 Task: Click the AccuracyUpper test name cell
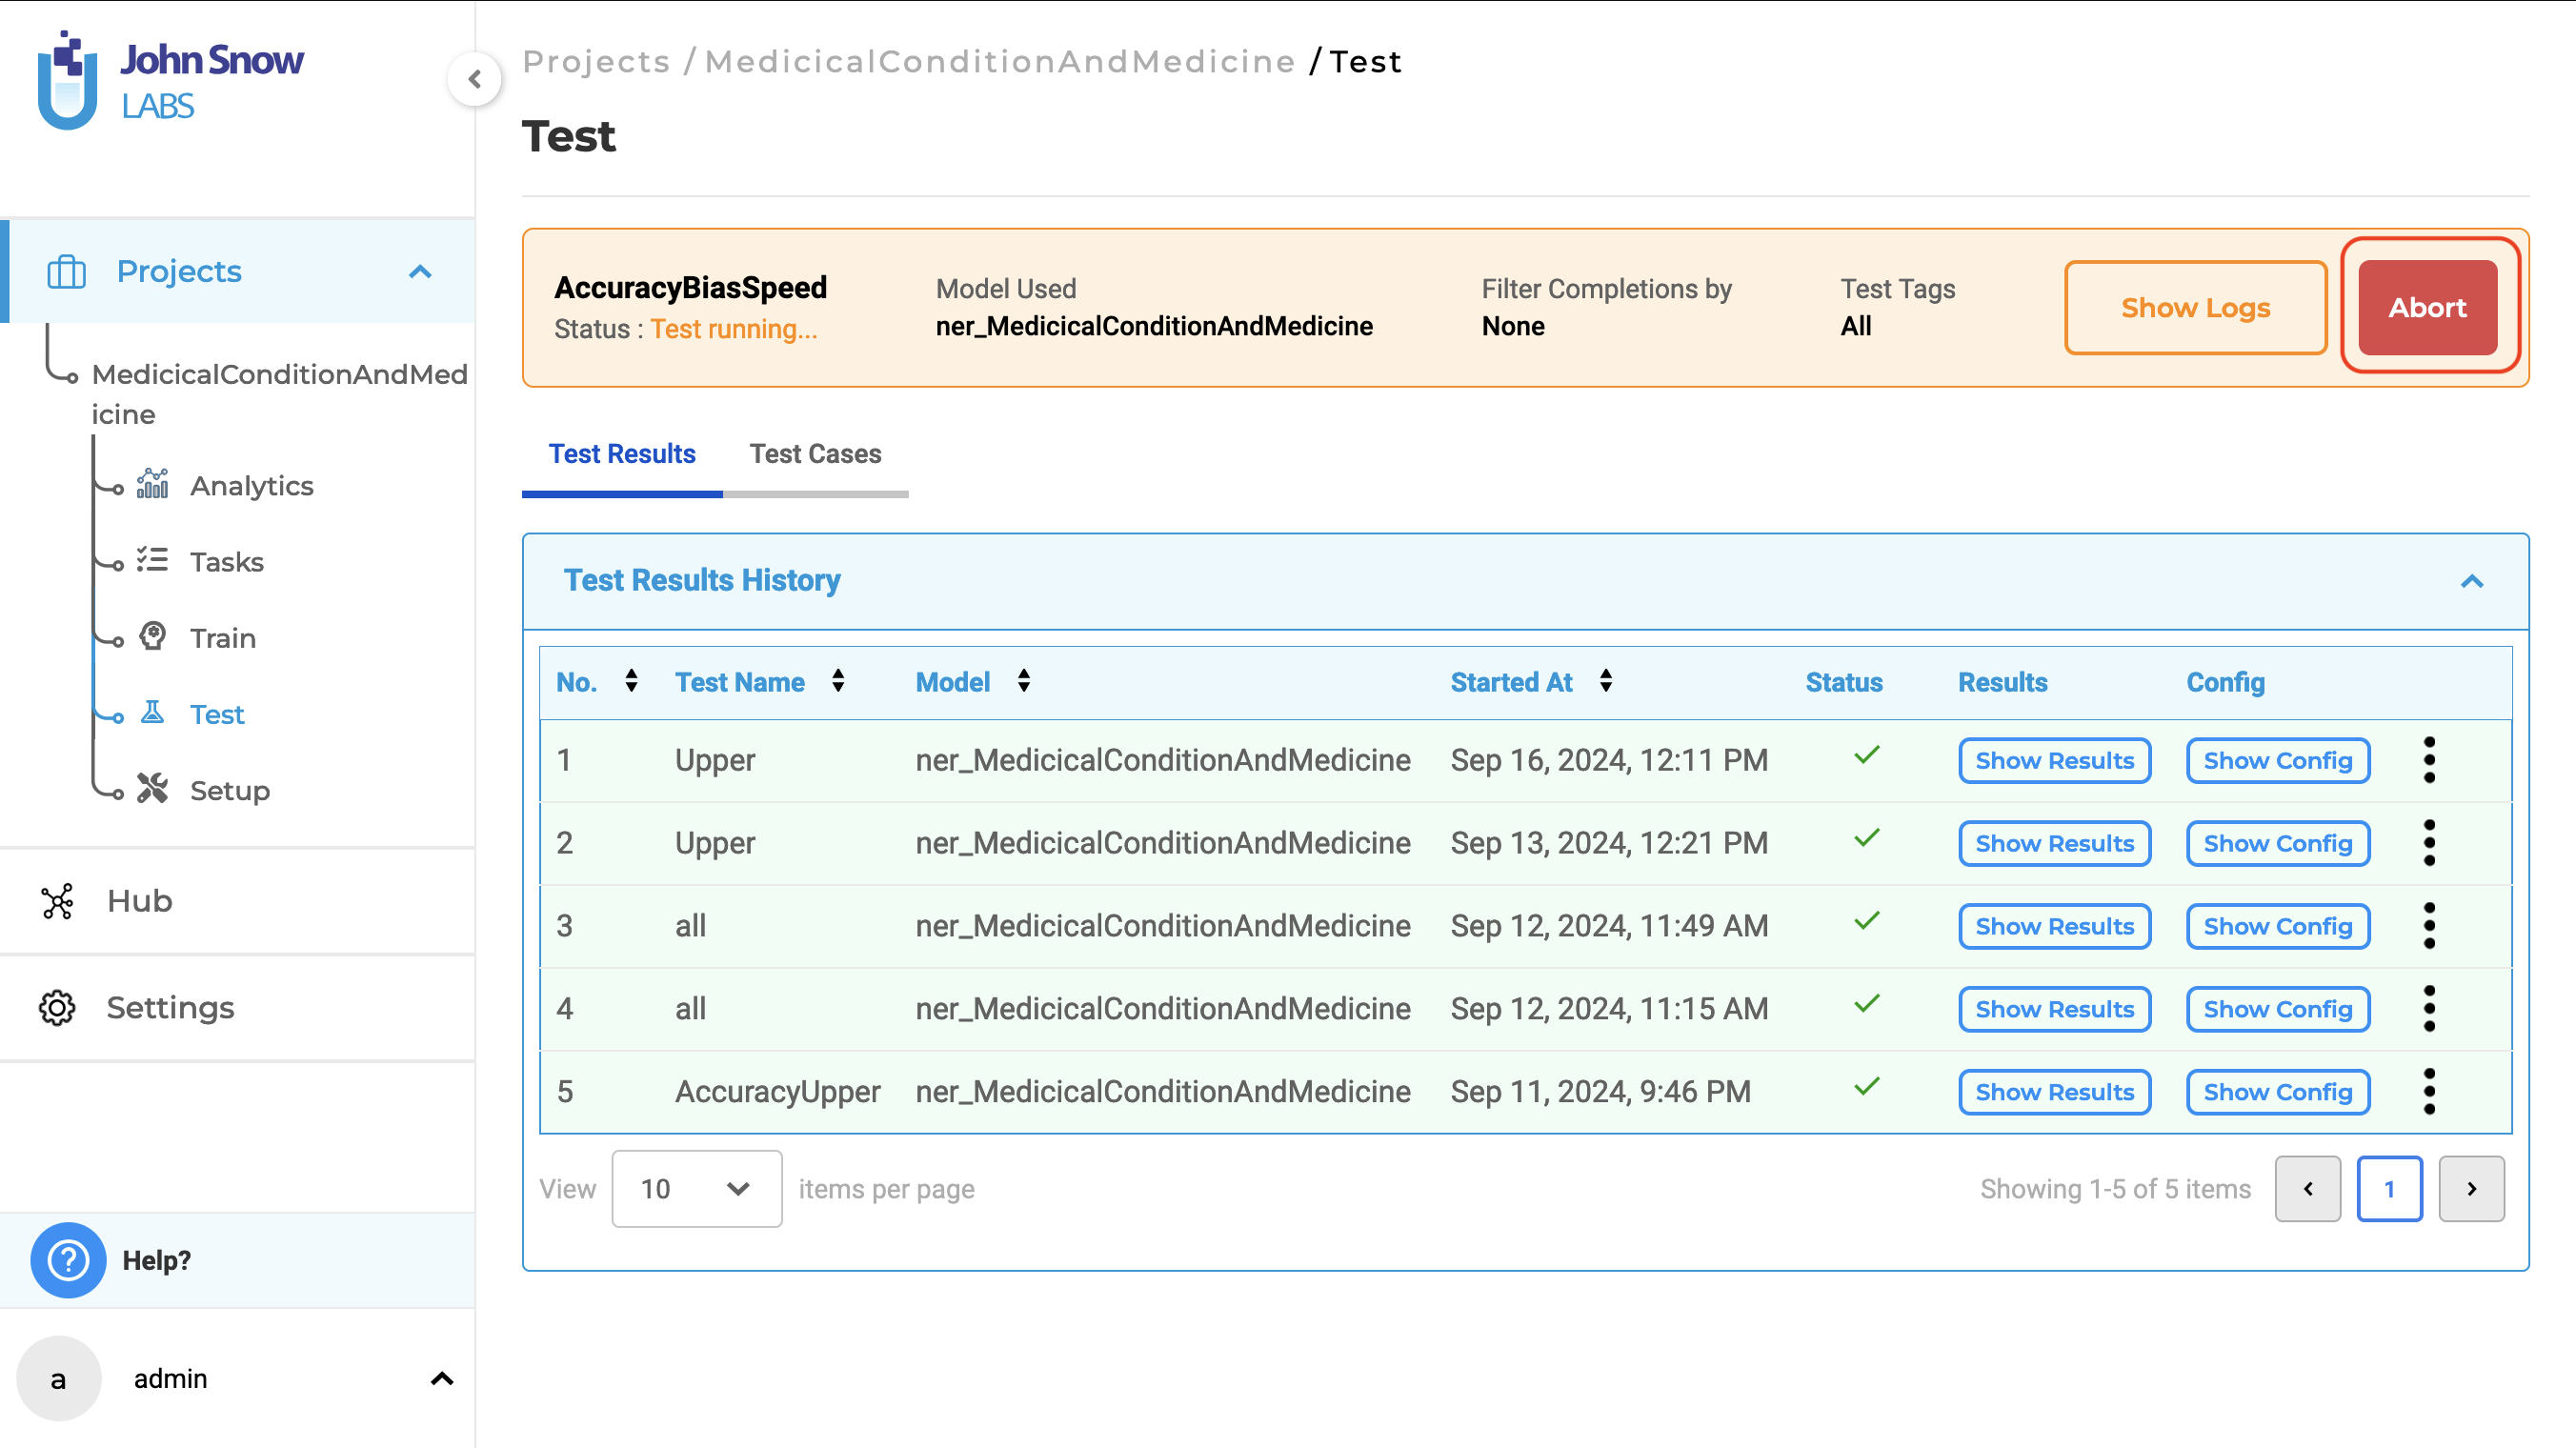coord(778,1092)
